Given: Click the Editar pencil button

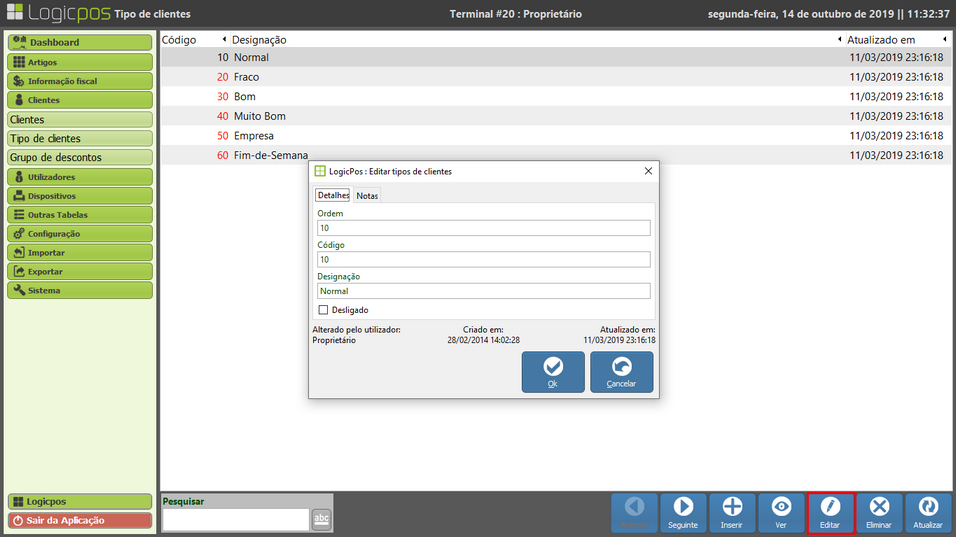Looking at the screenshot, I should (830, 512).
